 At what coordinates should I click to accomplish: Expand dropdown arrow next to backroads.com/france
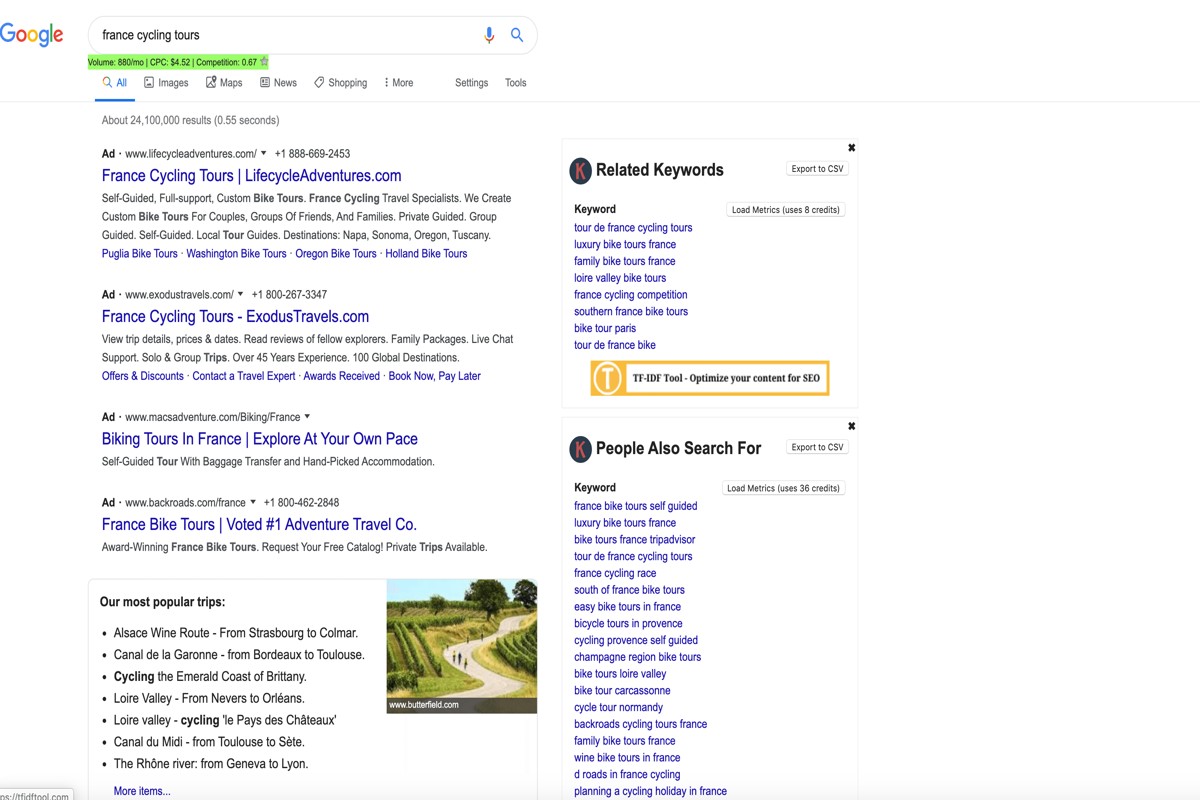tap(253, 503)
